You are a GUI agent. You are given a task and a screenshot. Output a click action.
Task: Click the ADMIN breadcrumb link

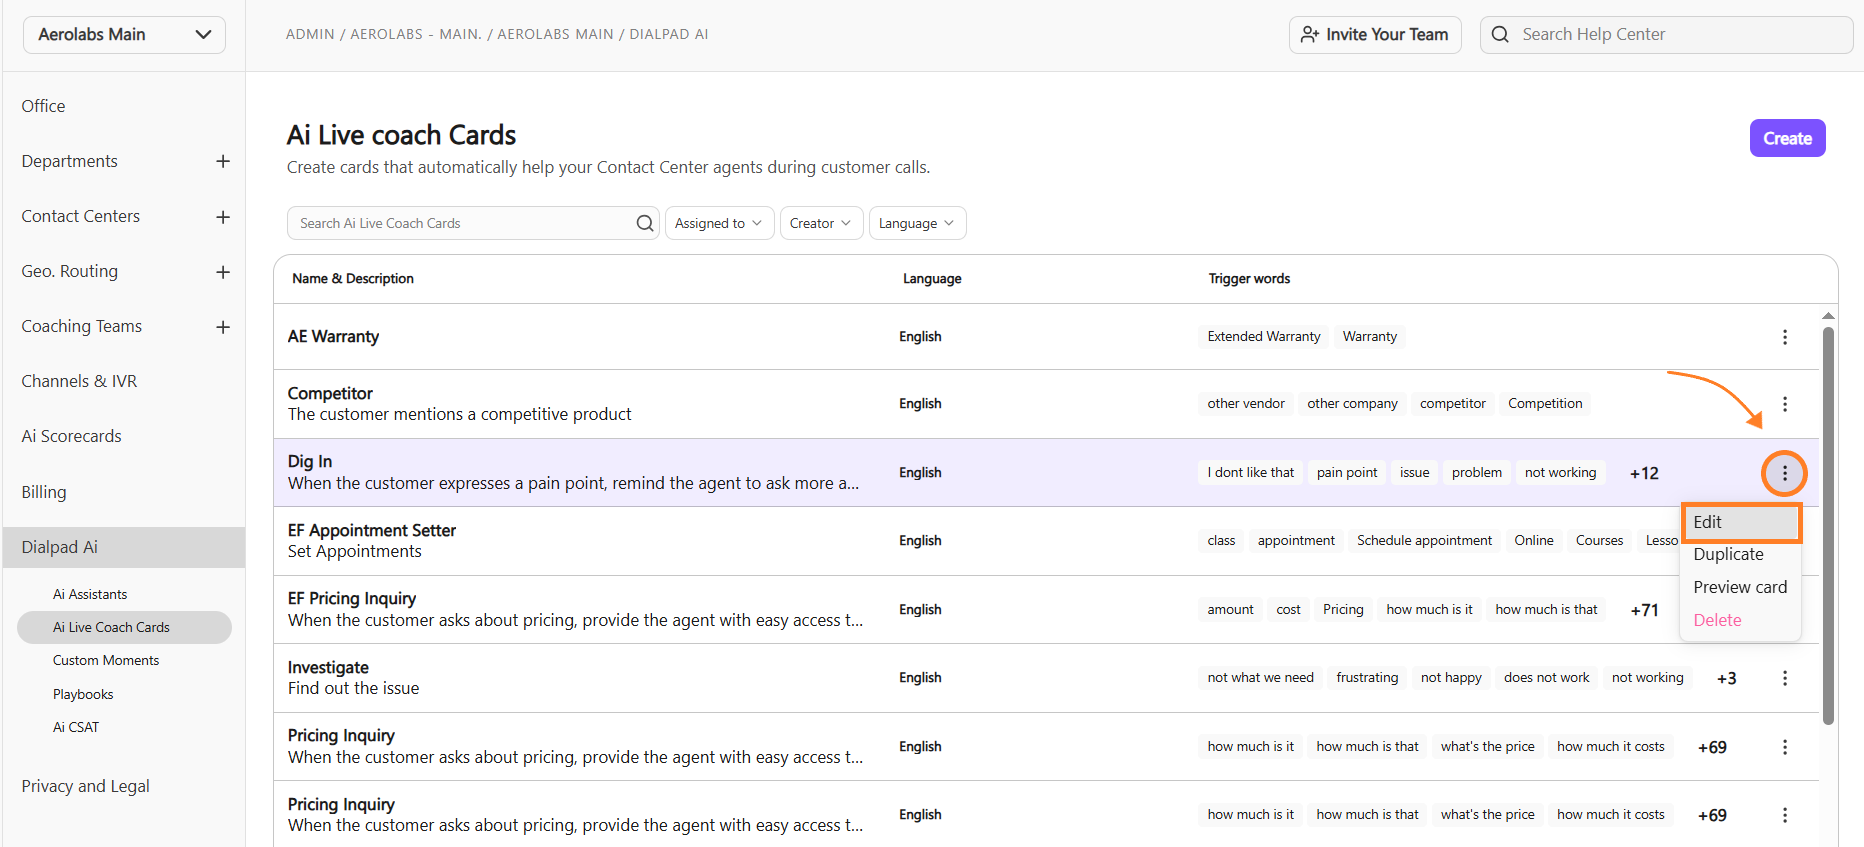(x=310, y=34)
